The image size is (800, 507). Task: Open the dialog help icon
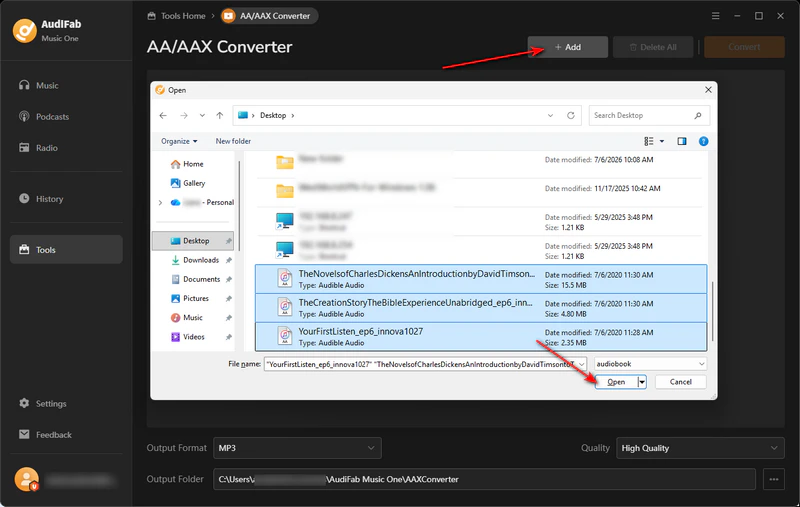point(703,141)
